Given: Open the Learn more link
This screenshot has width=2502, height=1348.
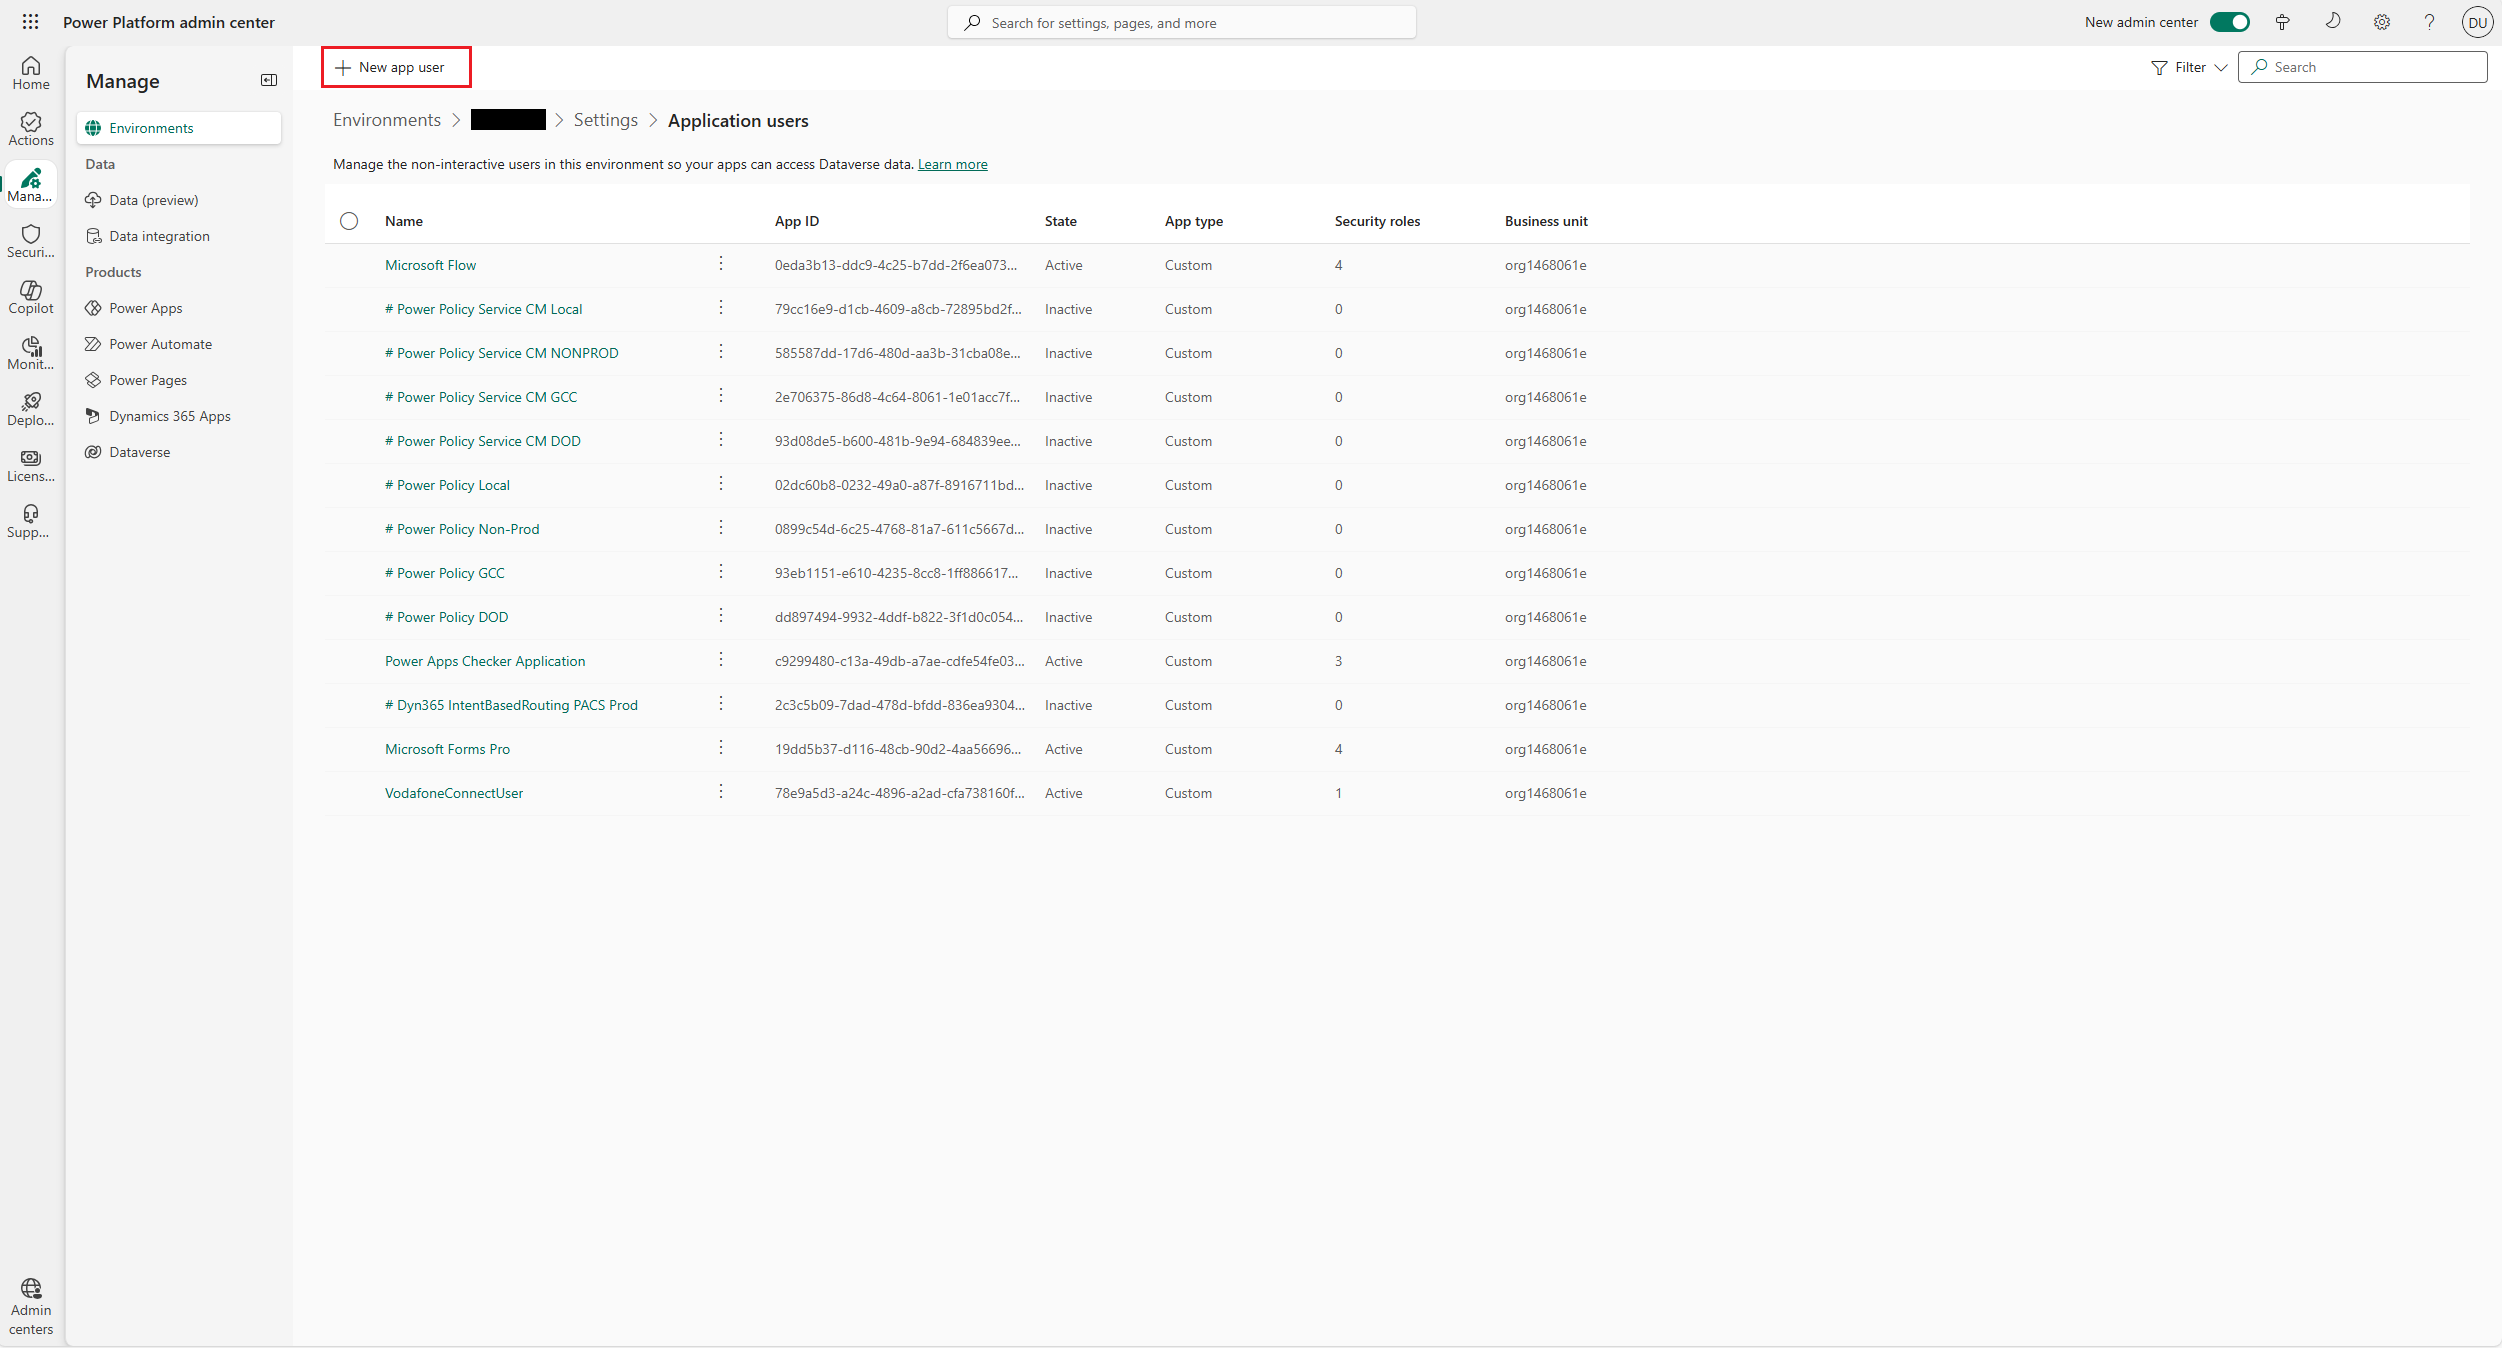Looking at the screenshot, I should (952, 164).
